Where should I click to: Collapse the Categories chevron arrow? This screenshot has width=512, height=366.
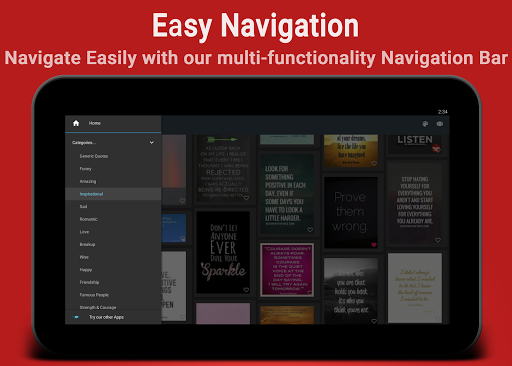[x=152, y=142]
